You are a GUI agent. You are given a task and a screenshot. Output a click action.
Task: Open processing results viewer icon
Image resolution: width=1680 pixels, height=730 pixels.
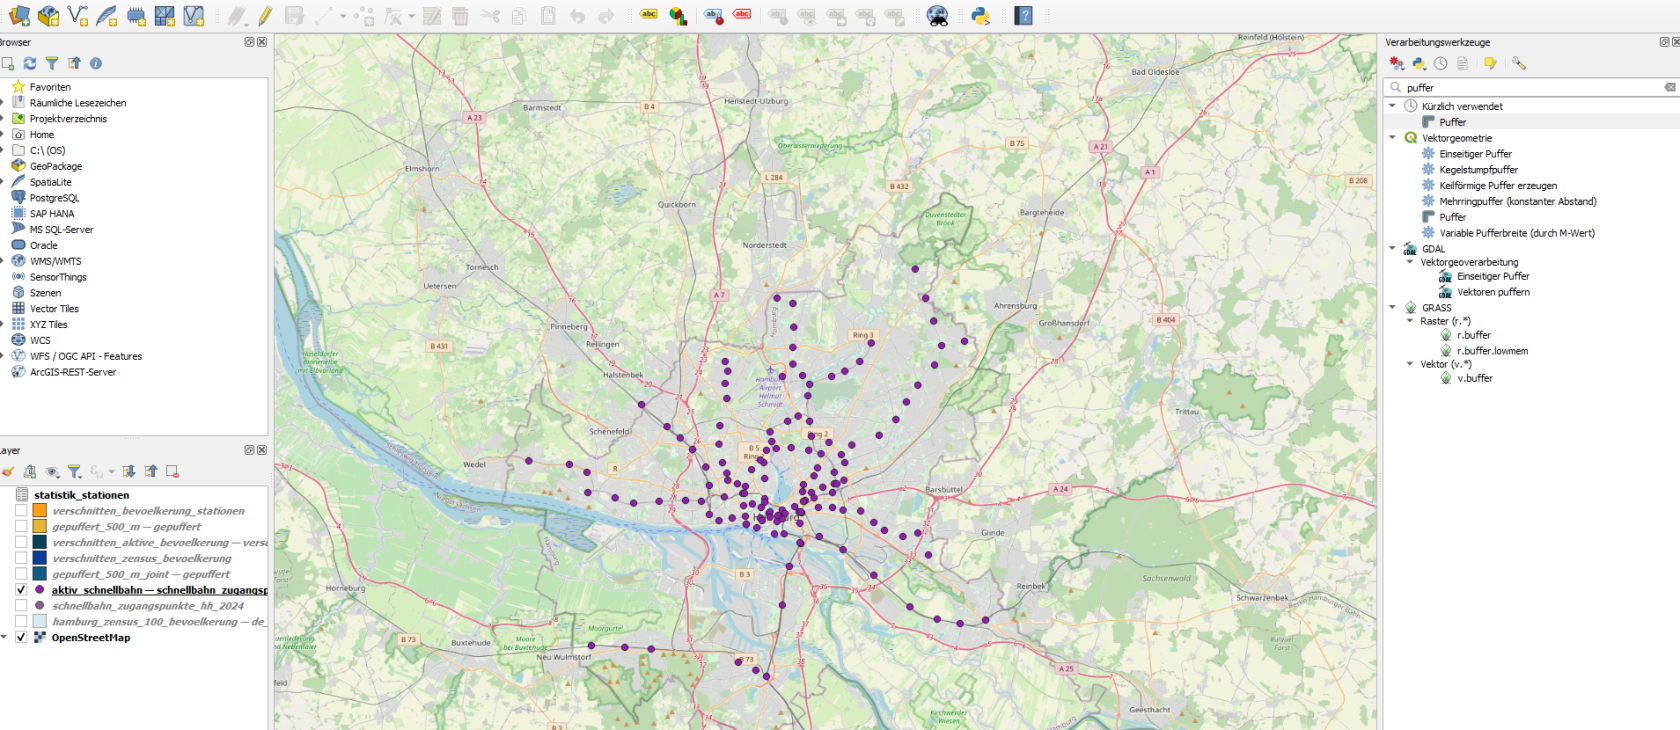1462,63
